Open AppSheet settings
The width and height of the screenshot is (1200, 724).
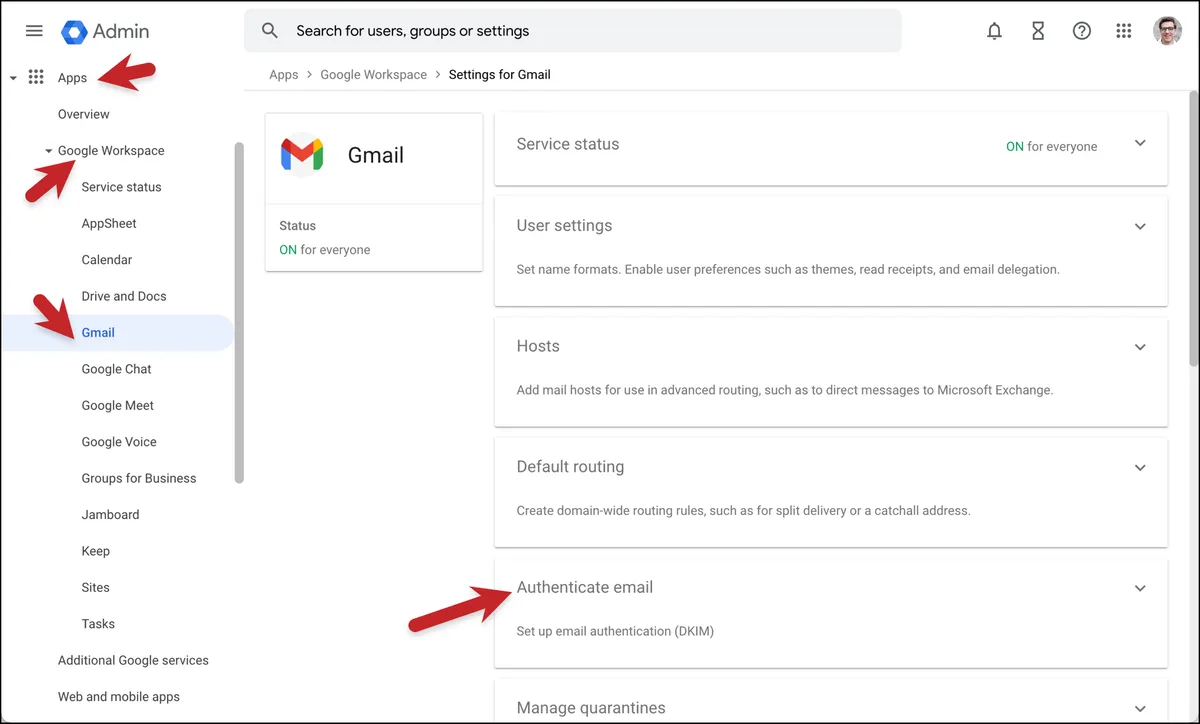pyautogui.click(x=109, y=223)
